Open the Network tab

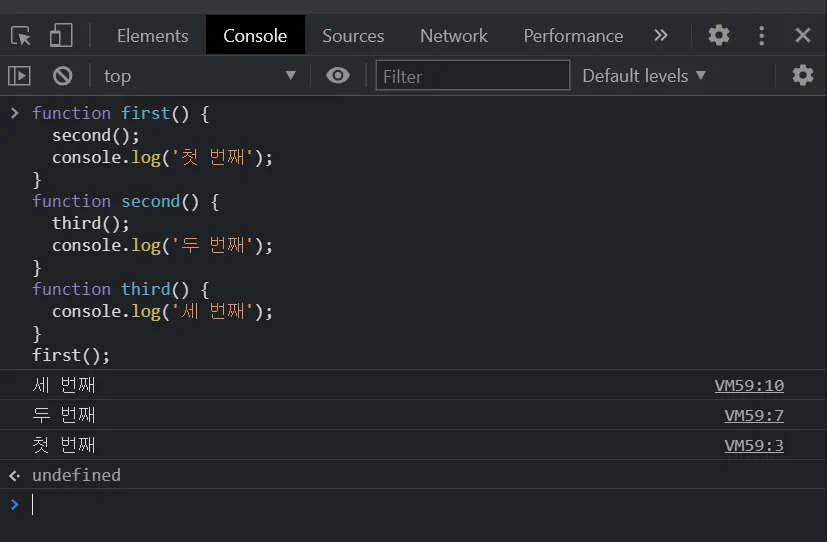(454, 36)
